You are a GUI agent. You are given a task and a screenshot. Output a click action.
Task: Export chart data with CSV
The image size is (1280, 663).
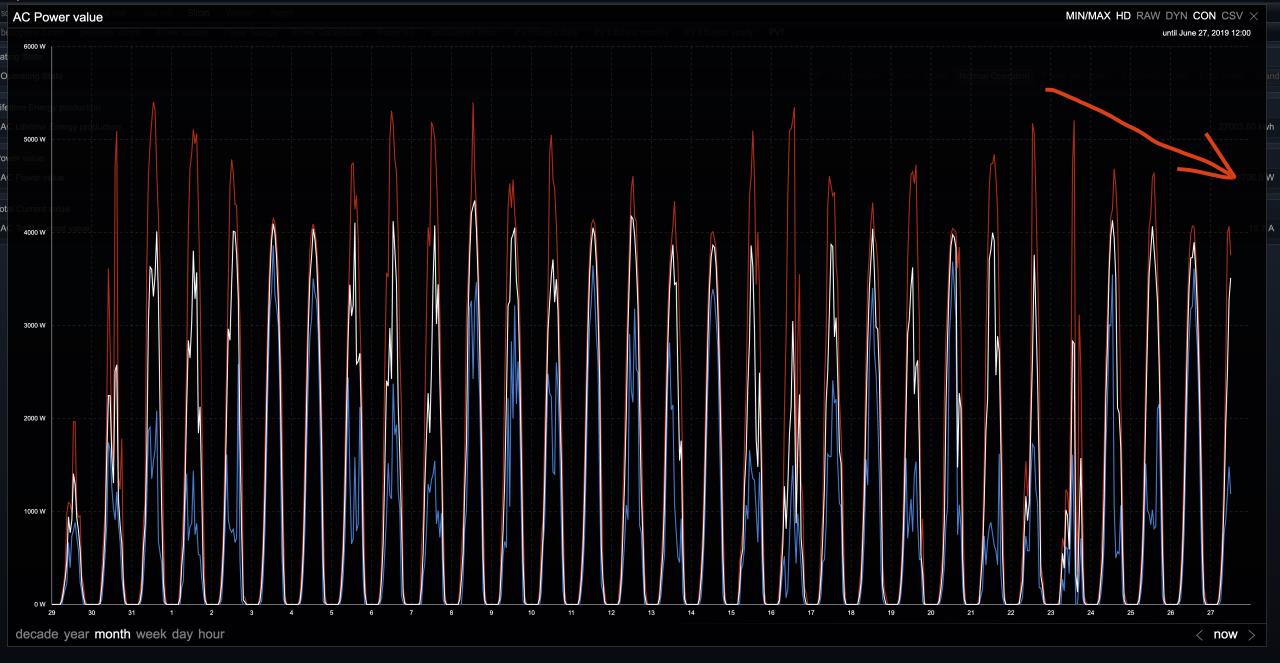point(1232,16)
